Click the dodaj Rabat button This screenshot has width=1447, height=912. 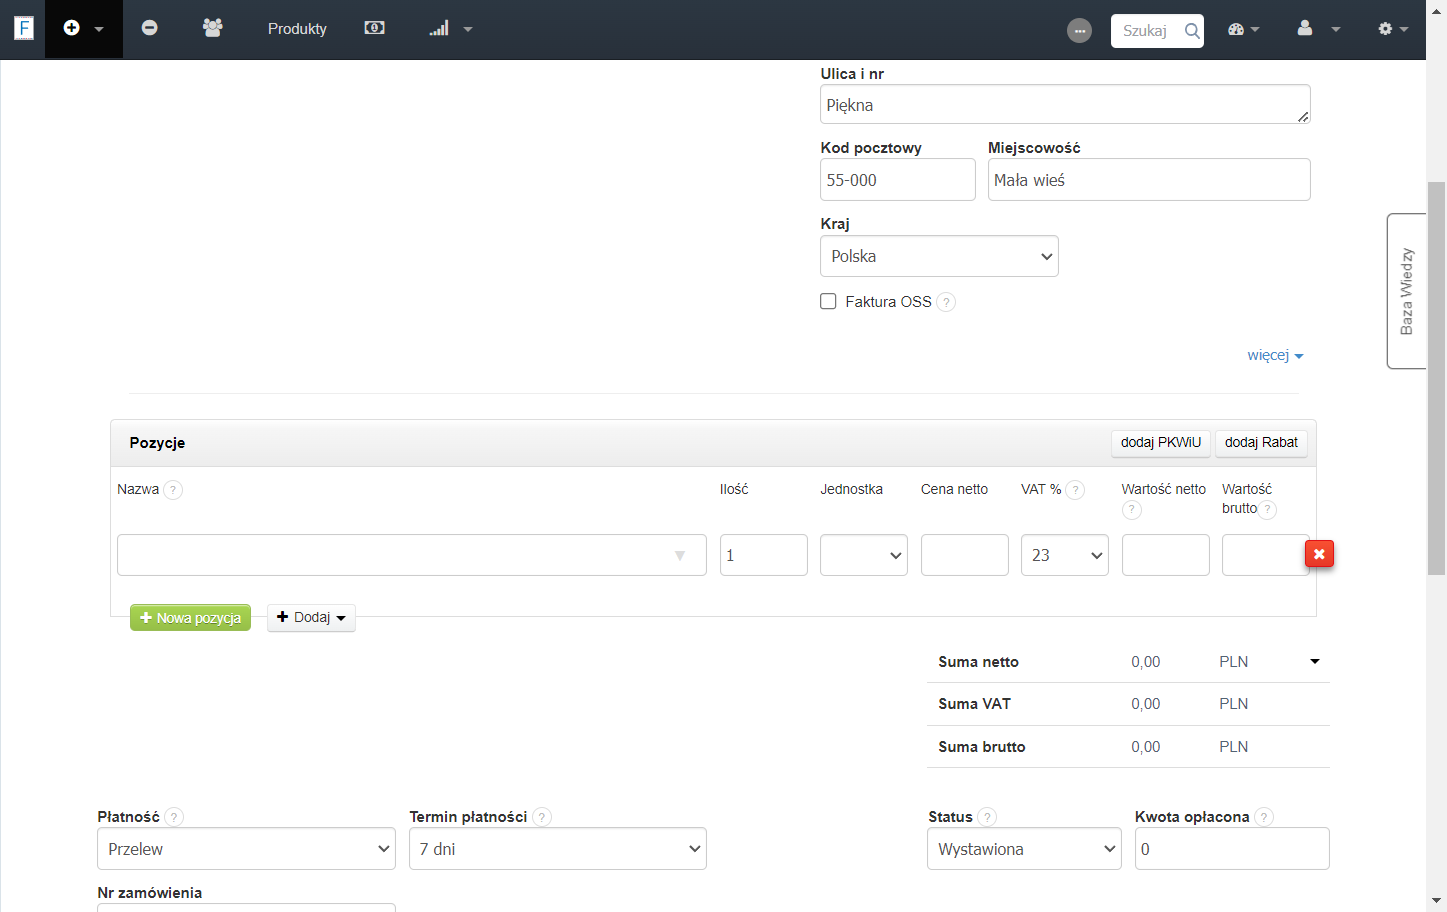click(1261, 443)
